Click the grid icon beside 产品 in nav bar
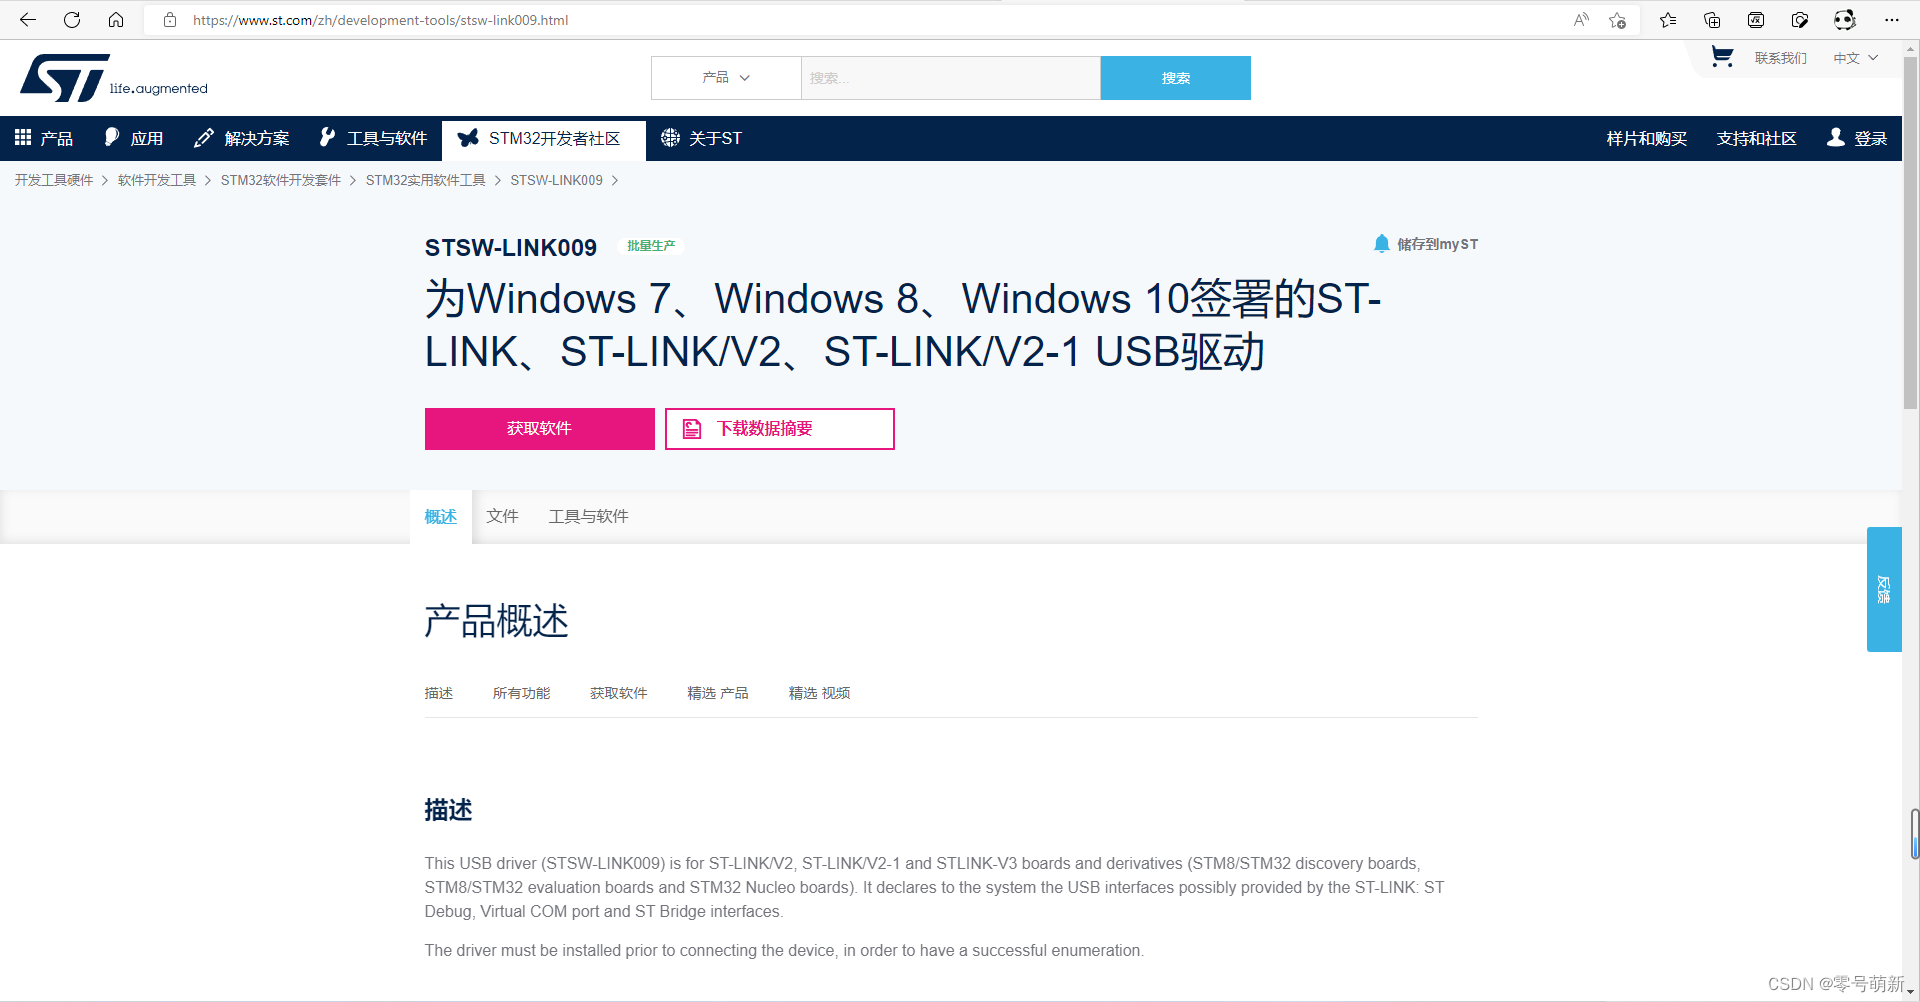1920x1002 pixels. coord(23,137)
